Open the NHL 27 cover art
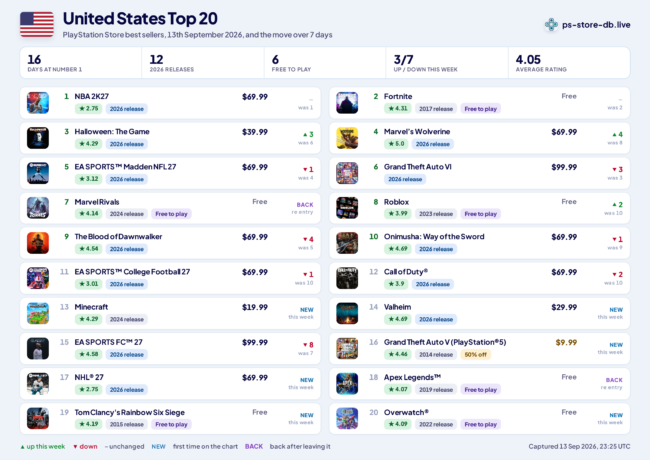The height and width of the screenshot is (460, 650). (38, 384)
